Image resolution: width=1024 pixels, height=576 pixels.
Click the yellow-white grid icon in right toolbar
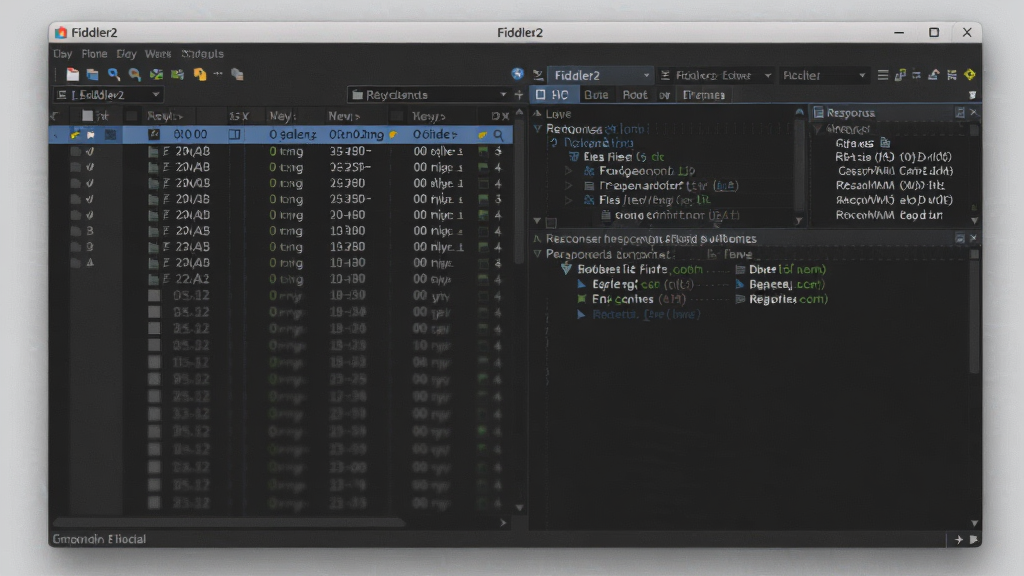(952, 75)
